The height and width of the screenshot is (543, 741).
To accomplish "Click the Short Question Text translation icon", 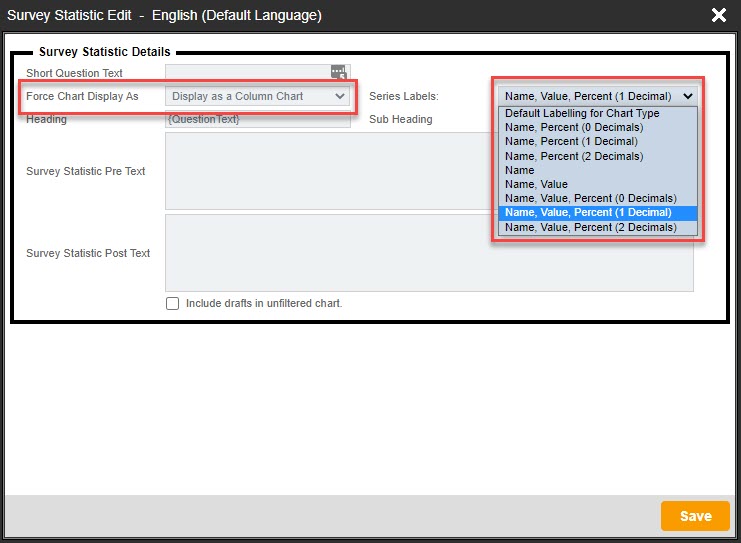I will pos(339,73).
